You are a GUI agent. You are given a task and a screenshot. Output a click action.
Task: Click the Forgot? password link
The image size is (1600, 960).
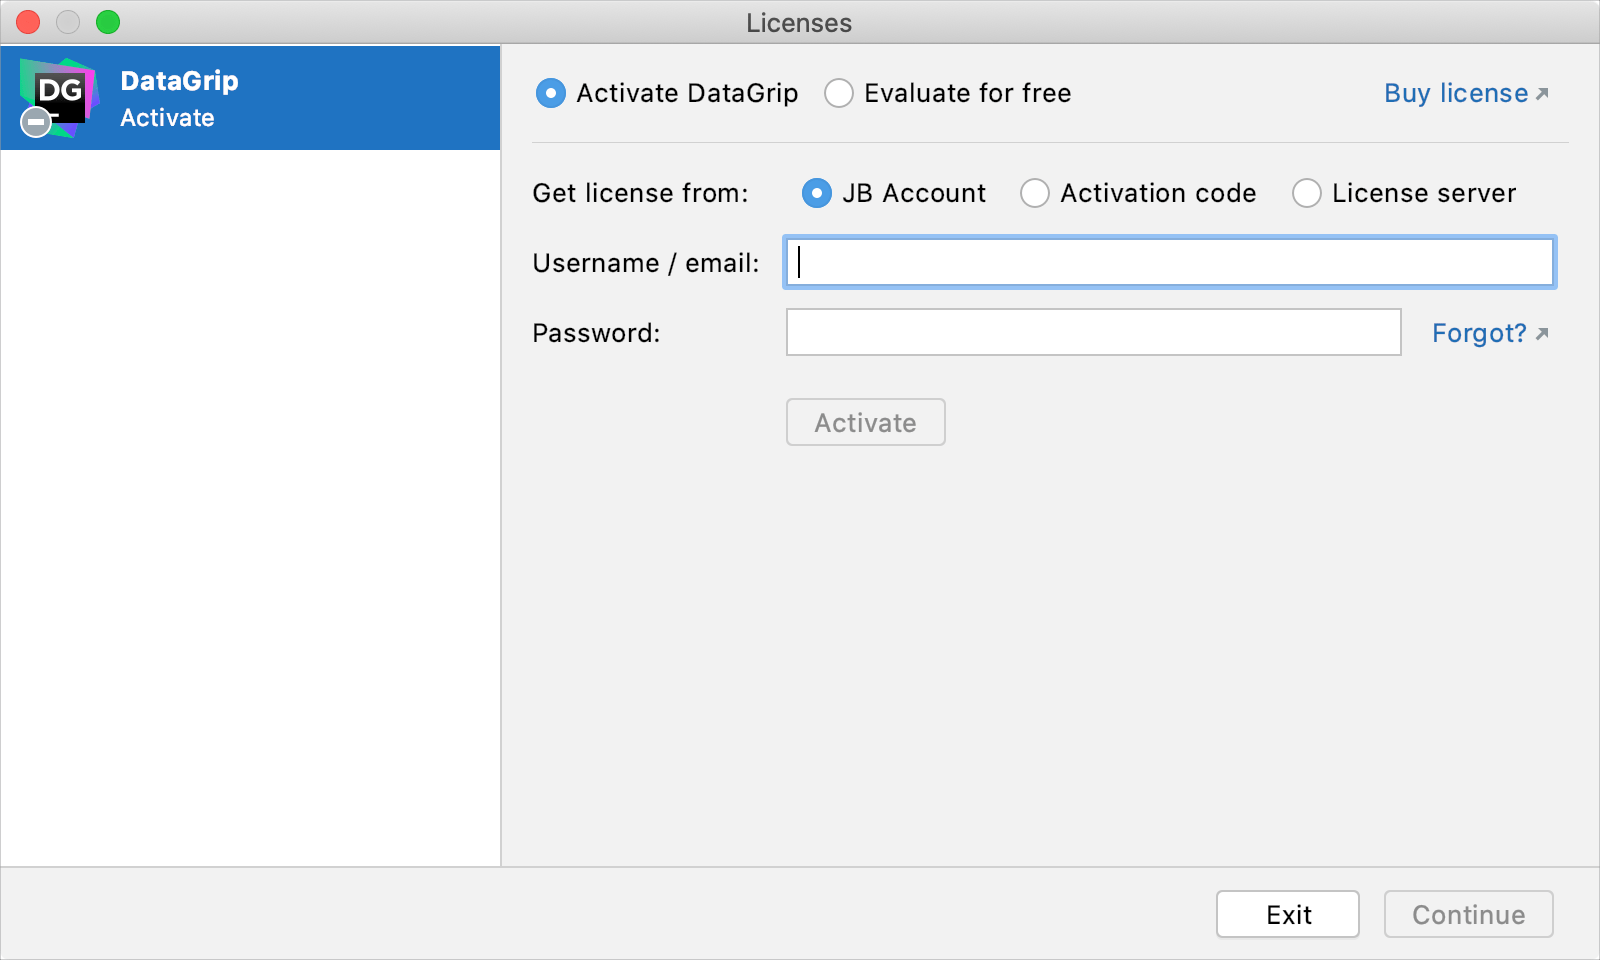[x=1478, y=333]
